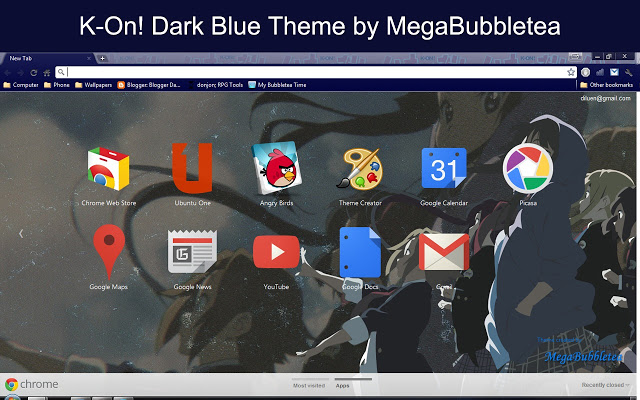Open the Wallpapers bookmarks folder
640x400 pixels.
click(93, 85)
